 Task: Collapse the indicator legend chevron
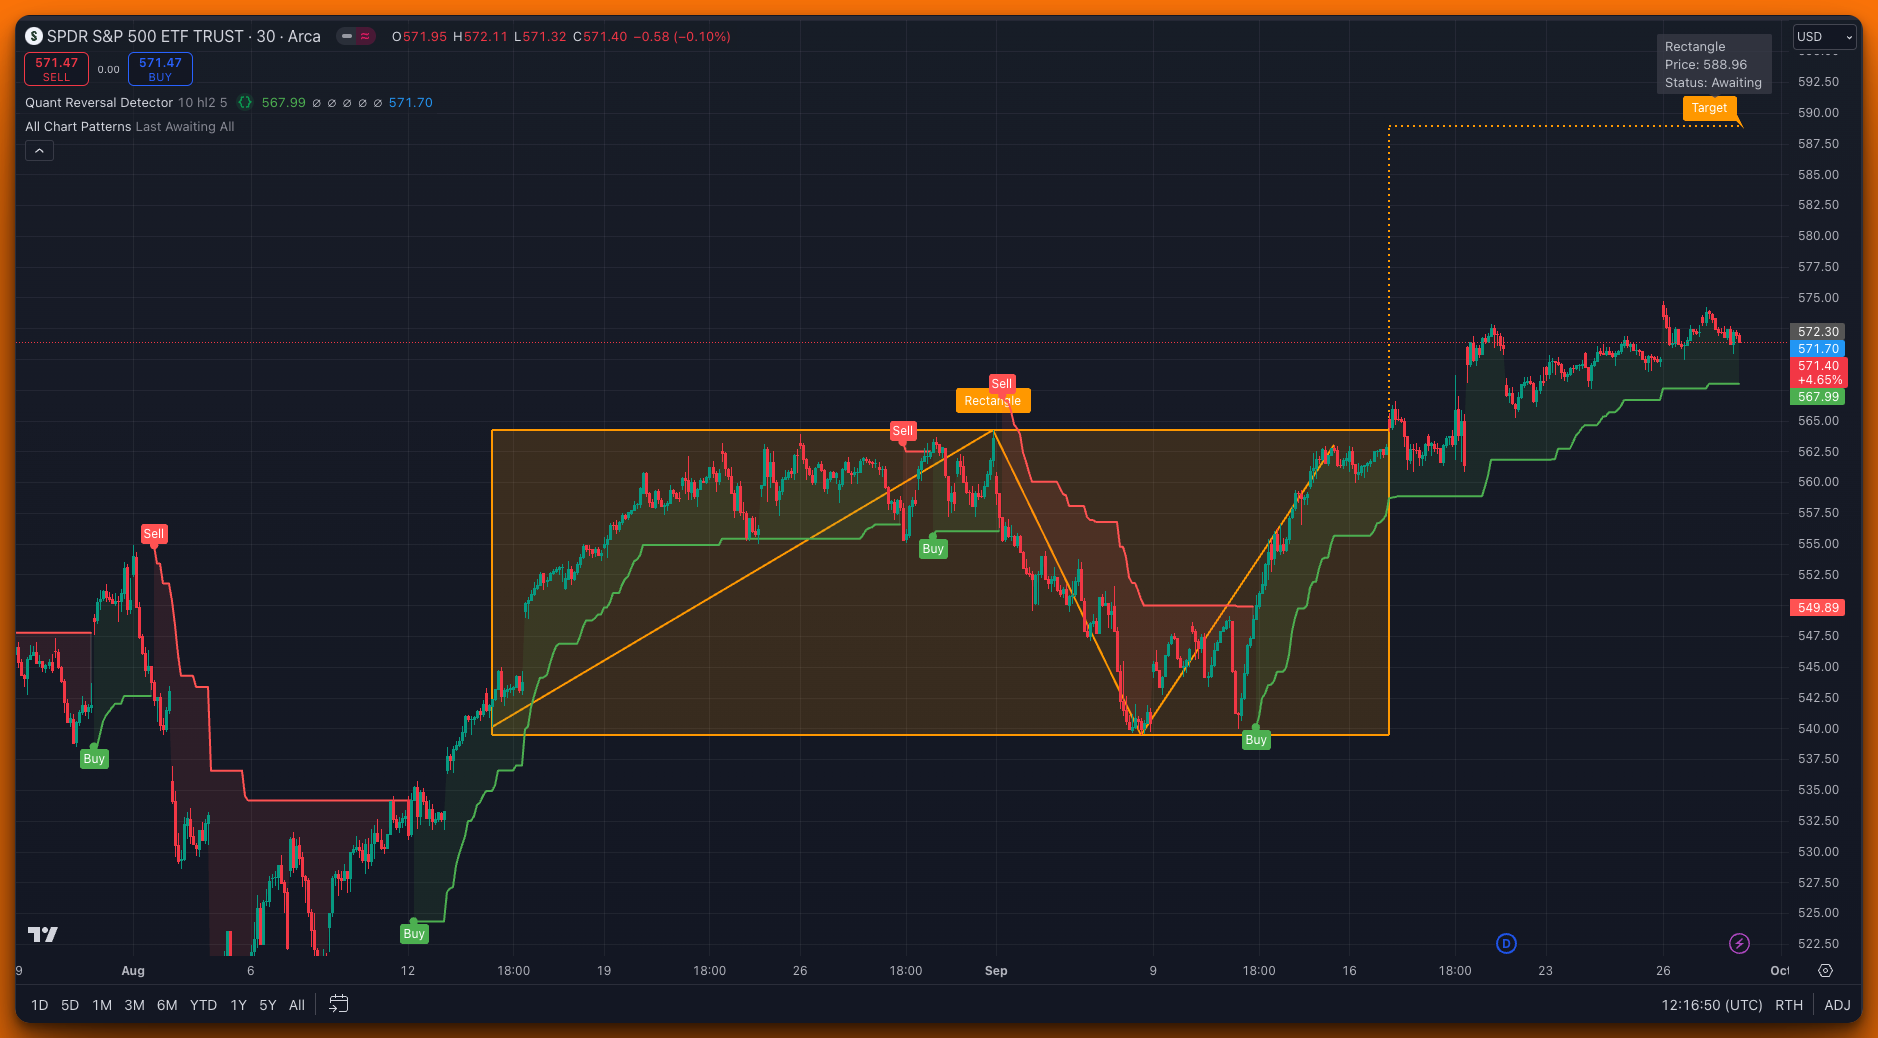coord(39,151)
